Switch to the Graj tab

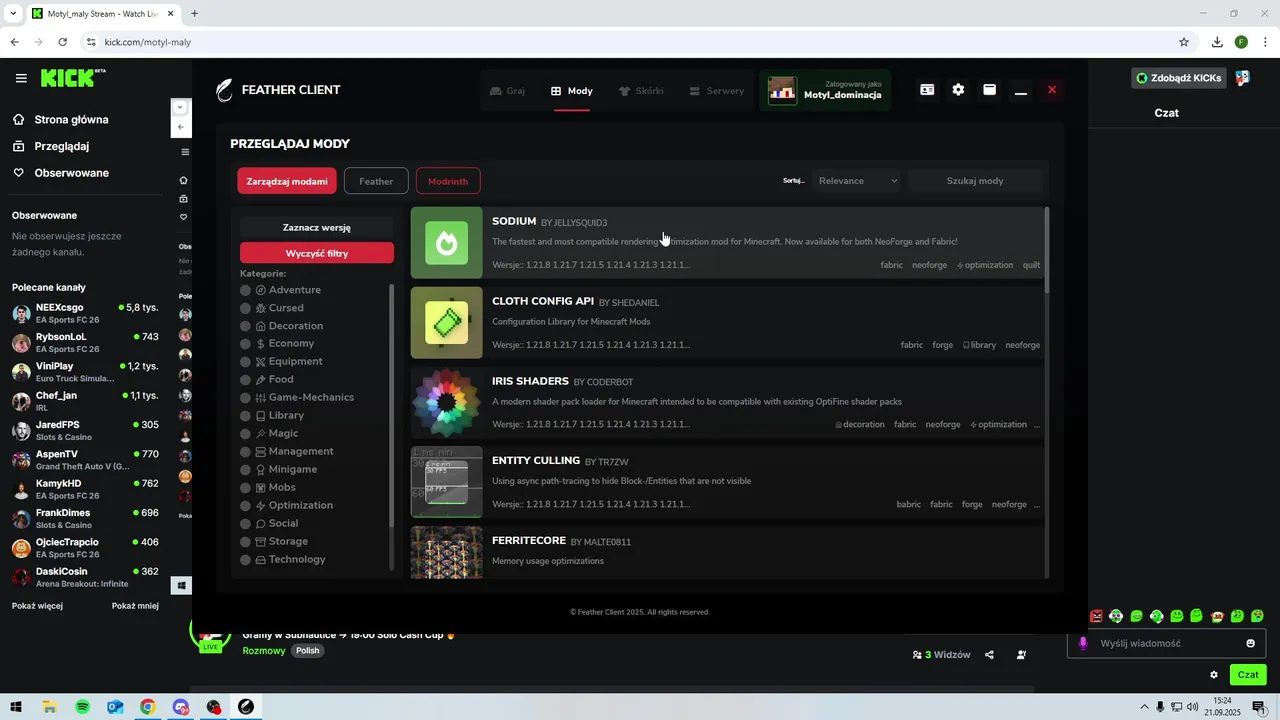[x=507, y=91]
